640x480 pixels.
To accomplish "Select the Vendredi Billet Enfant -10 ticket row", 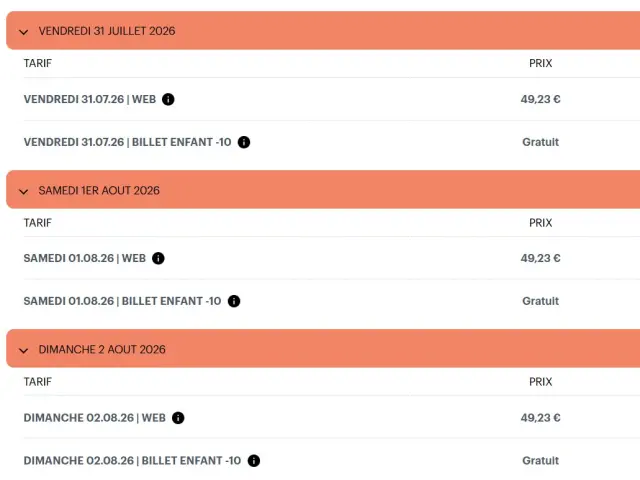I will click(x=127, y=142).
